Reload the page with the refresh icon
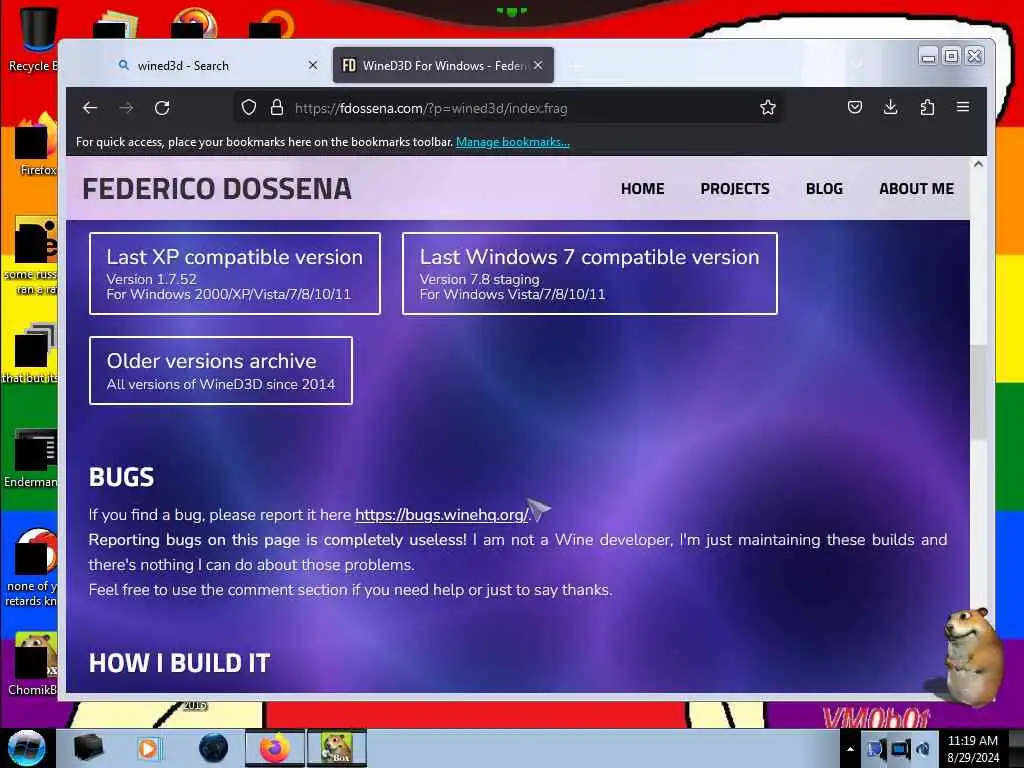This screenshot has height=768, width=1024. (x=162, y=108)
